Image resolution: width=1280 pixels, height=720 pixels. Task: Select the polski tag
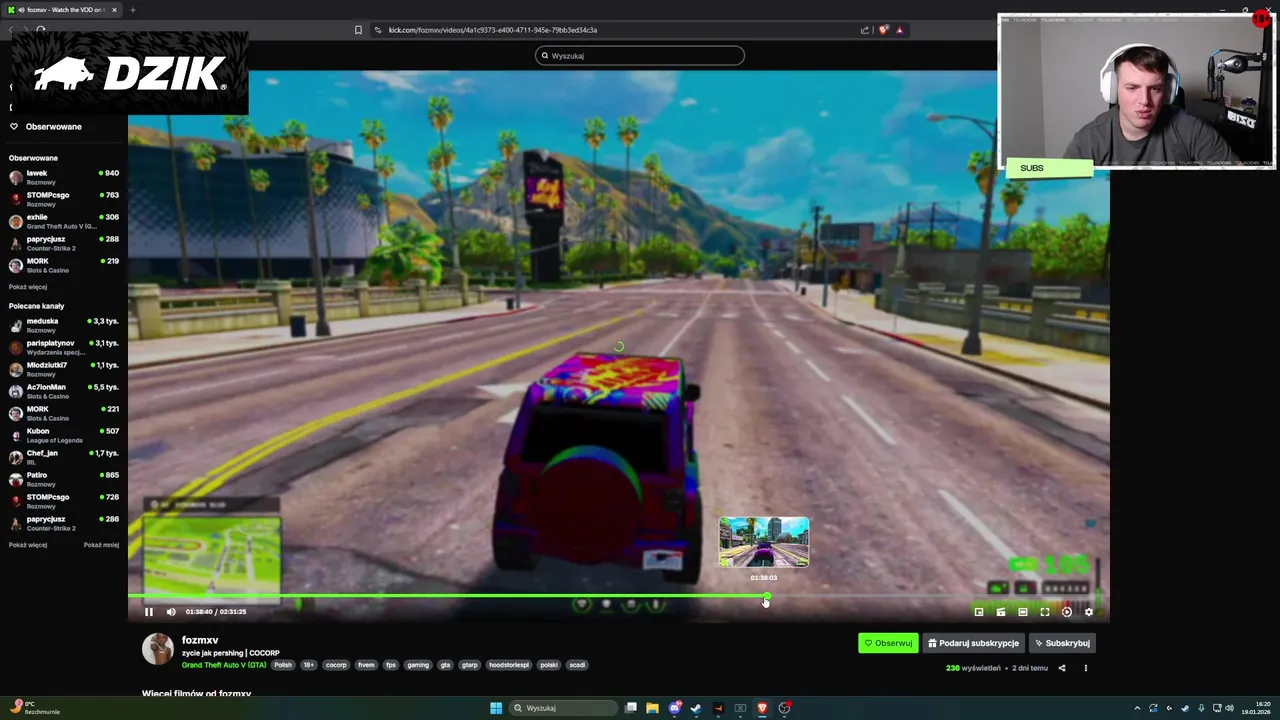point(549,665)
